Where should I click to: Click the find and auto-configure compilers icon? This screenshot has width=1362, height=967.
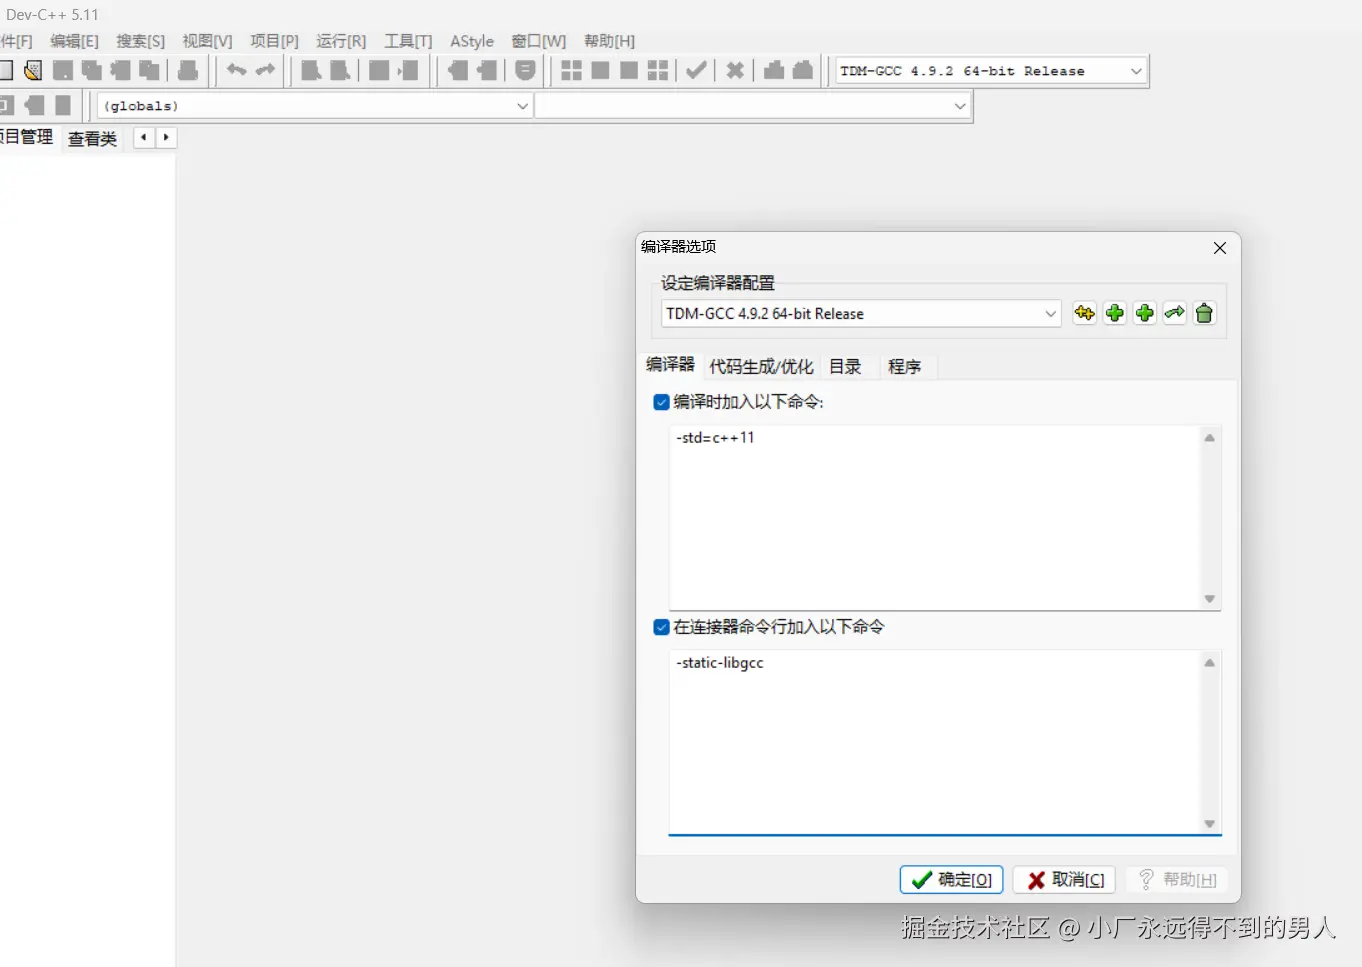tap(1084, 314)
